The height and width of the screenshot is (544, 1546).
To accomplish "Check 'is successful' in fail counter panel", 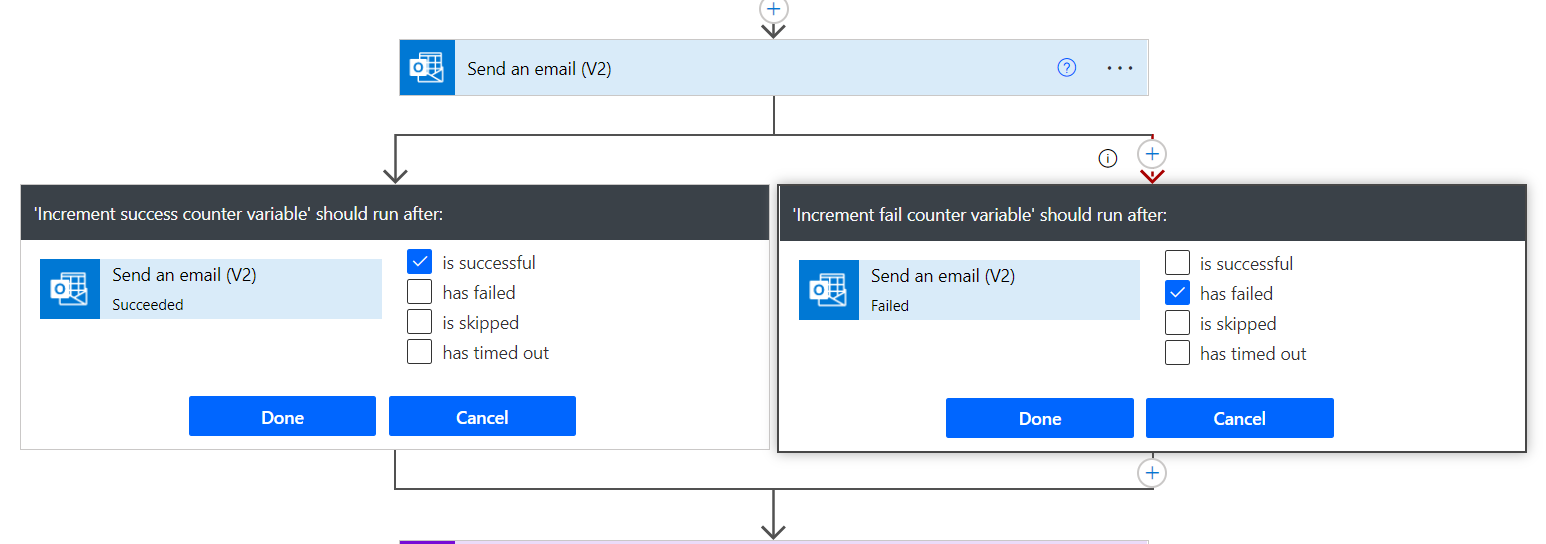I will (1177, 263).
